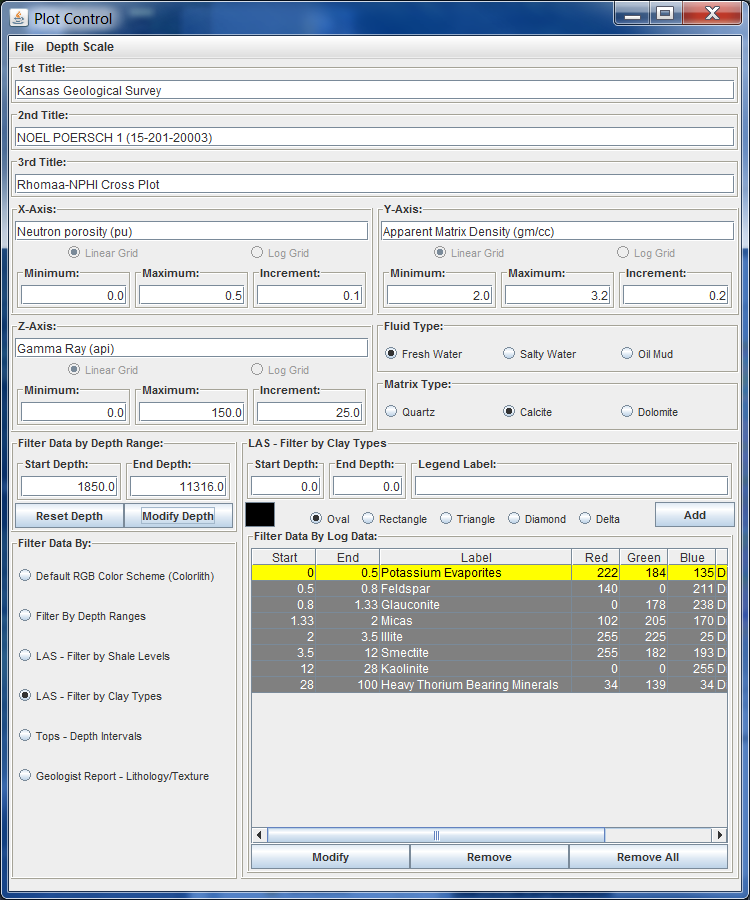Click the Modify Depth button

coord(178,516)
